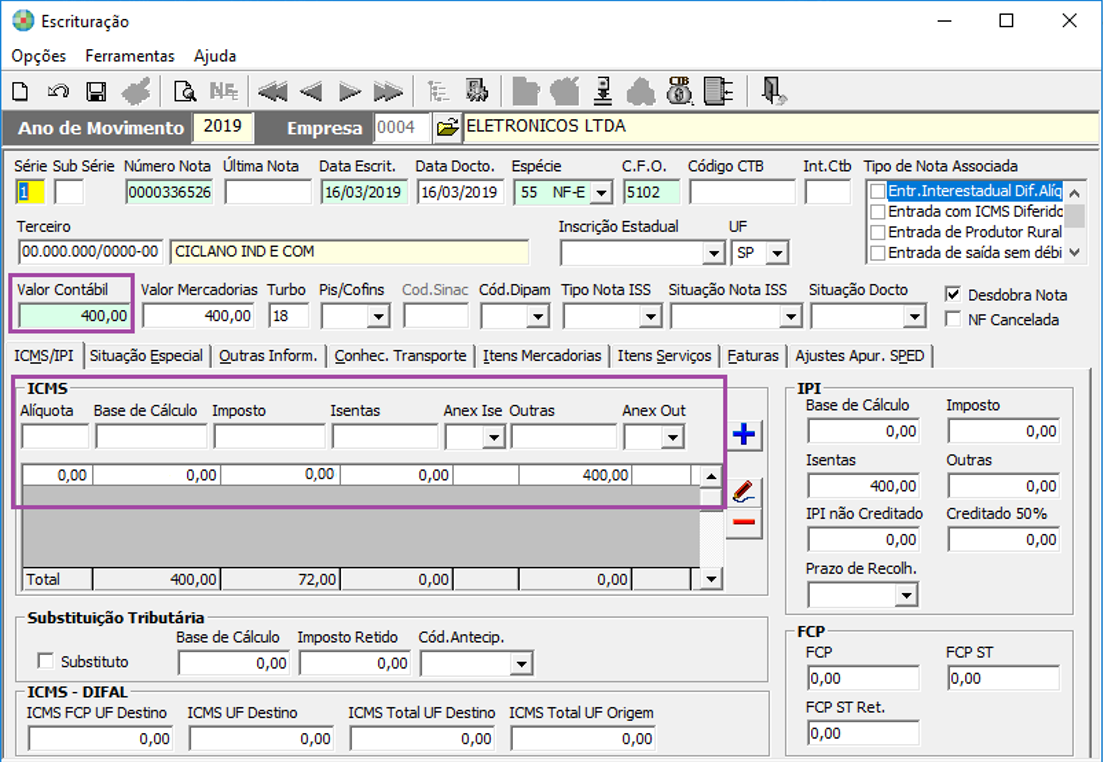Uncheck the Desdobra Nota checkbox
Image resolution: width=1103 pixels, height=762 pixels.
pos(953,295)
